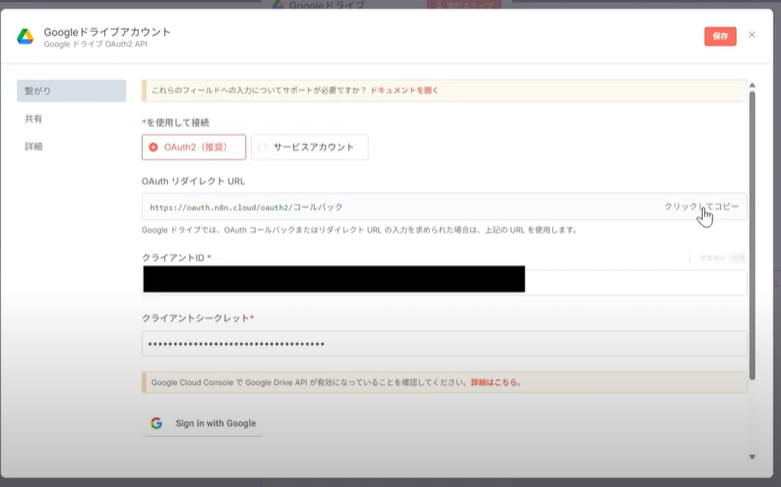
Task: Click the OAuth redirect URL text
Action: [246, 207]
